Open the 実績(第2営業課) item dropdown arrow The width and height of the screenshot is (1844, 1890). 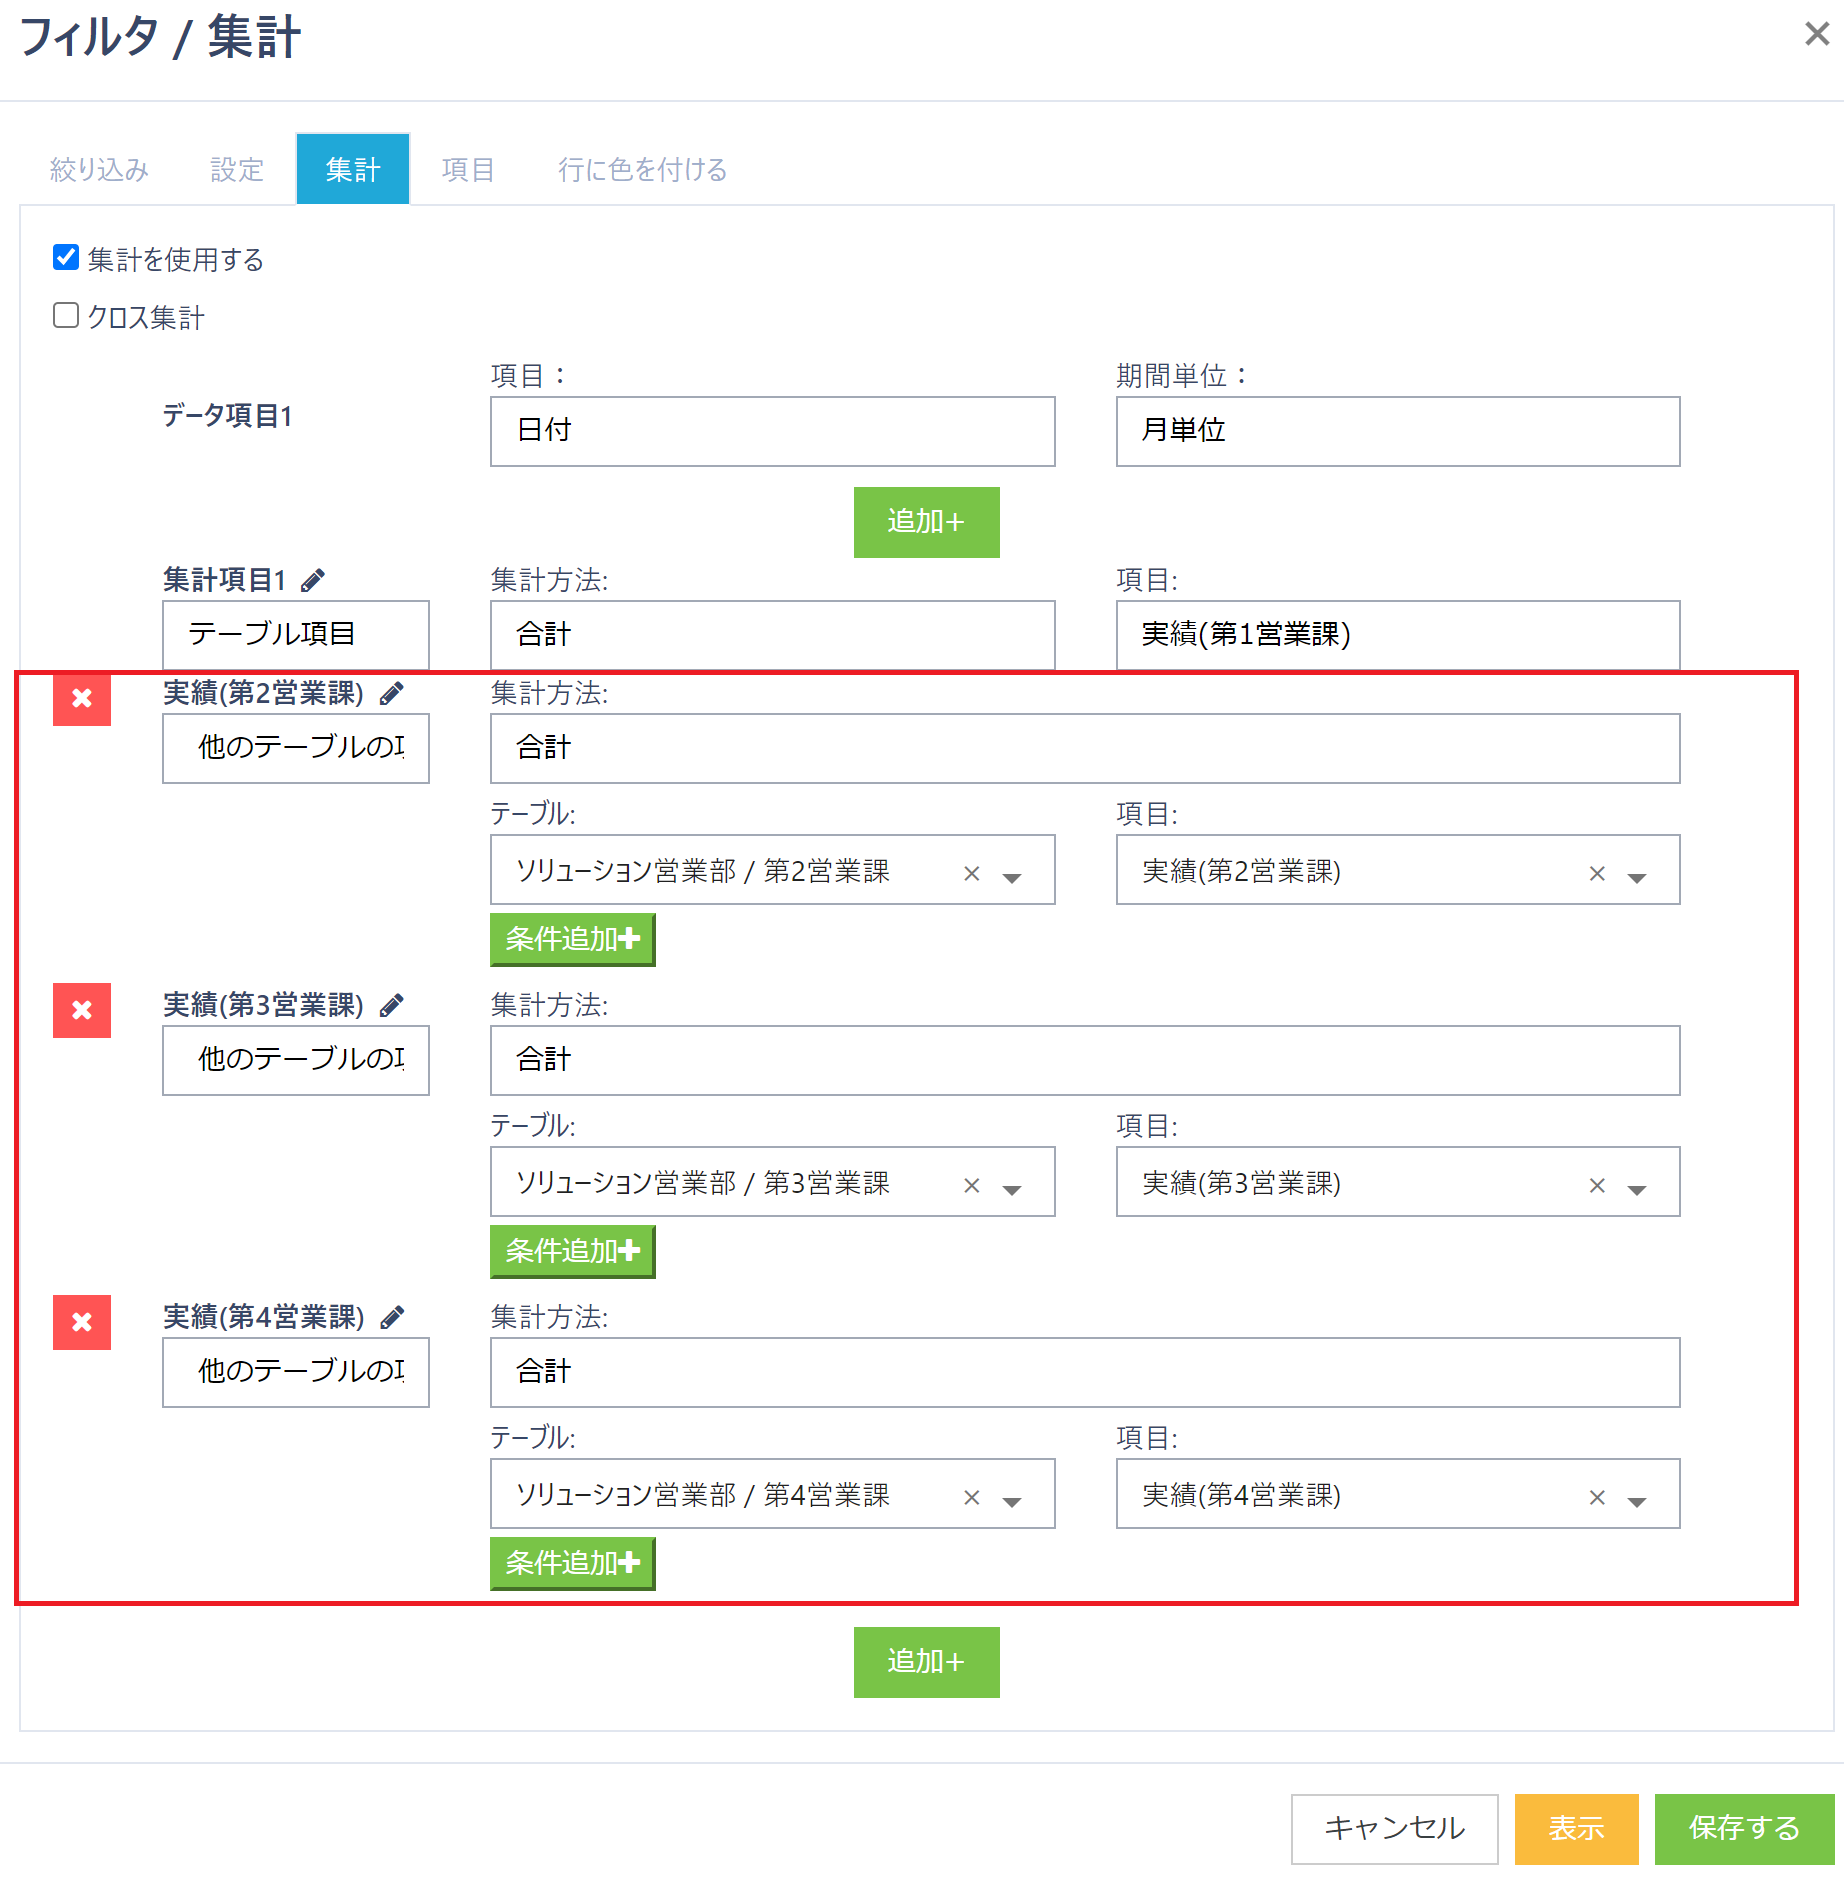pos(1637,877)
